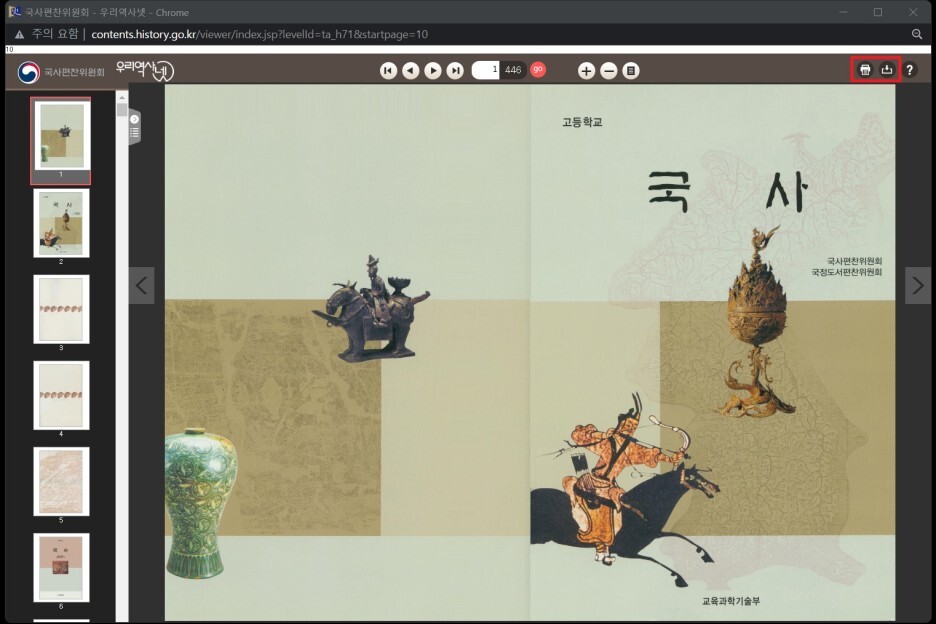Open the 우리역사넷 logo link
936x624 pixels.
click(144, 70)
